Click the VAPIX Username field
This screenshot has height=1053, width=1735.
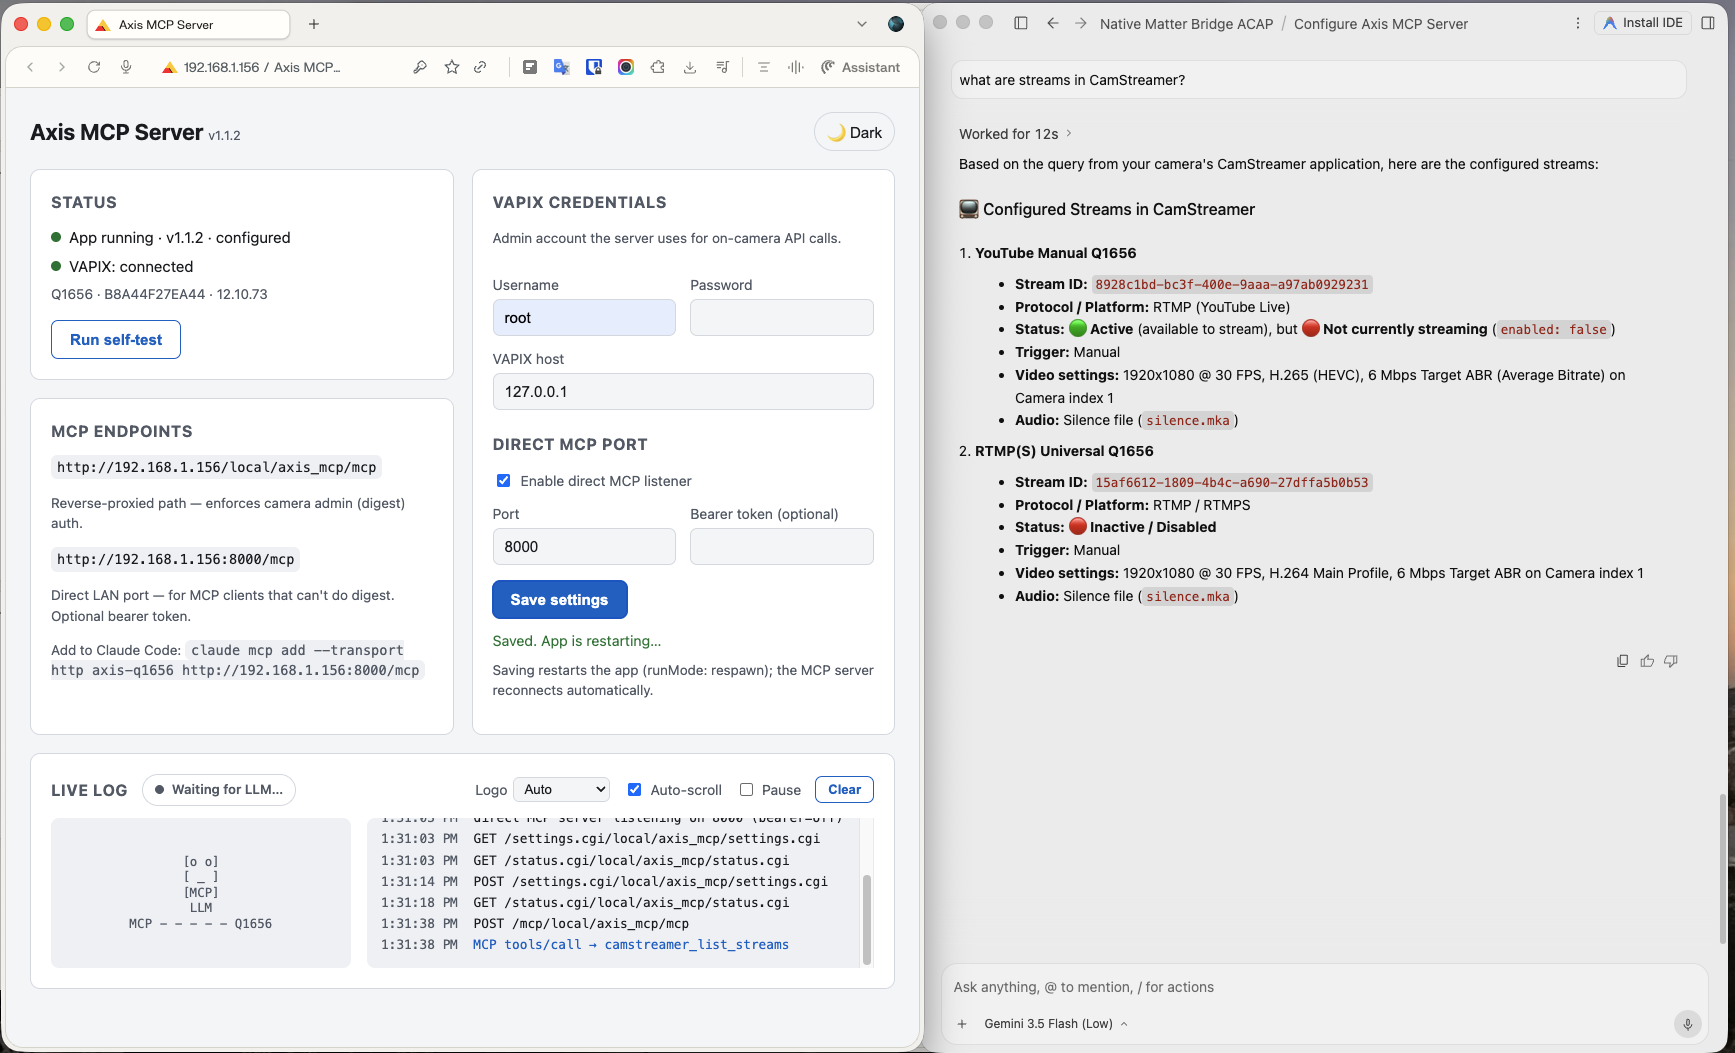coord(584,318)
